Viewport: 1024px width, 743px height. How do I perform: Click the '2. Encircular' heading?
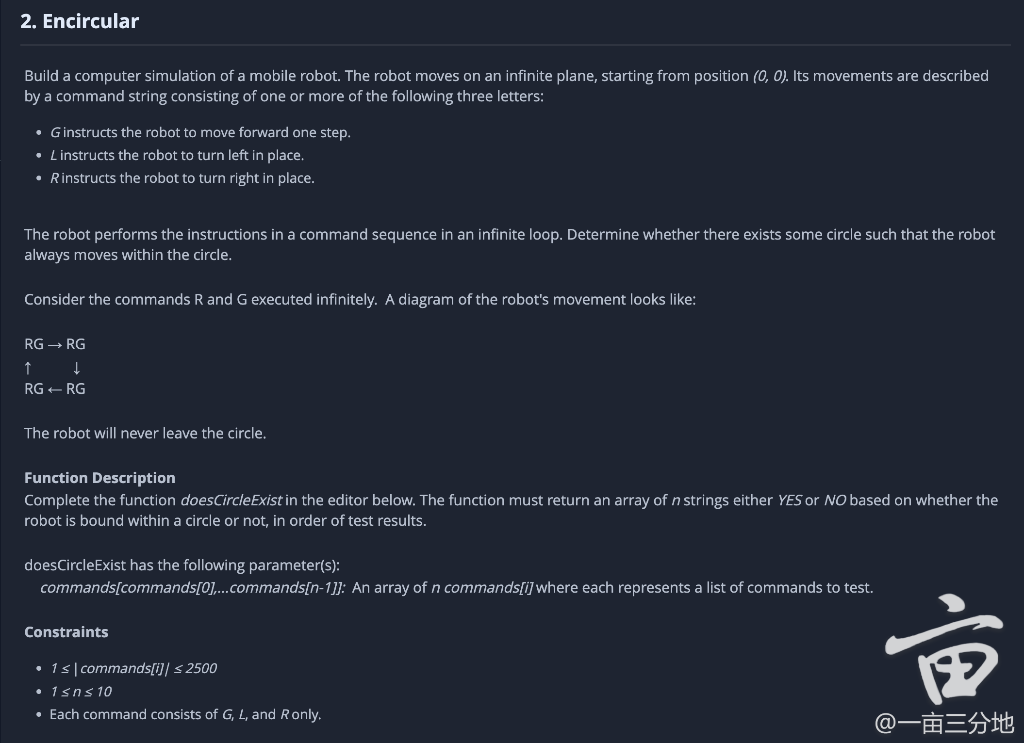[x=79, y=22]
